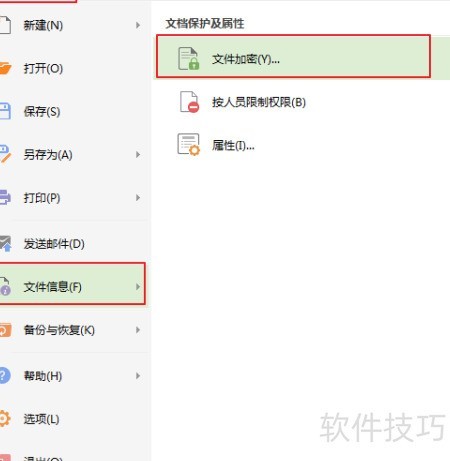450x461 pixels.
Task: Expand the 备份与恢复(K) submenu arrow
Action: click(138, 330)
